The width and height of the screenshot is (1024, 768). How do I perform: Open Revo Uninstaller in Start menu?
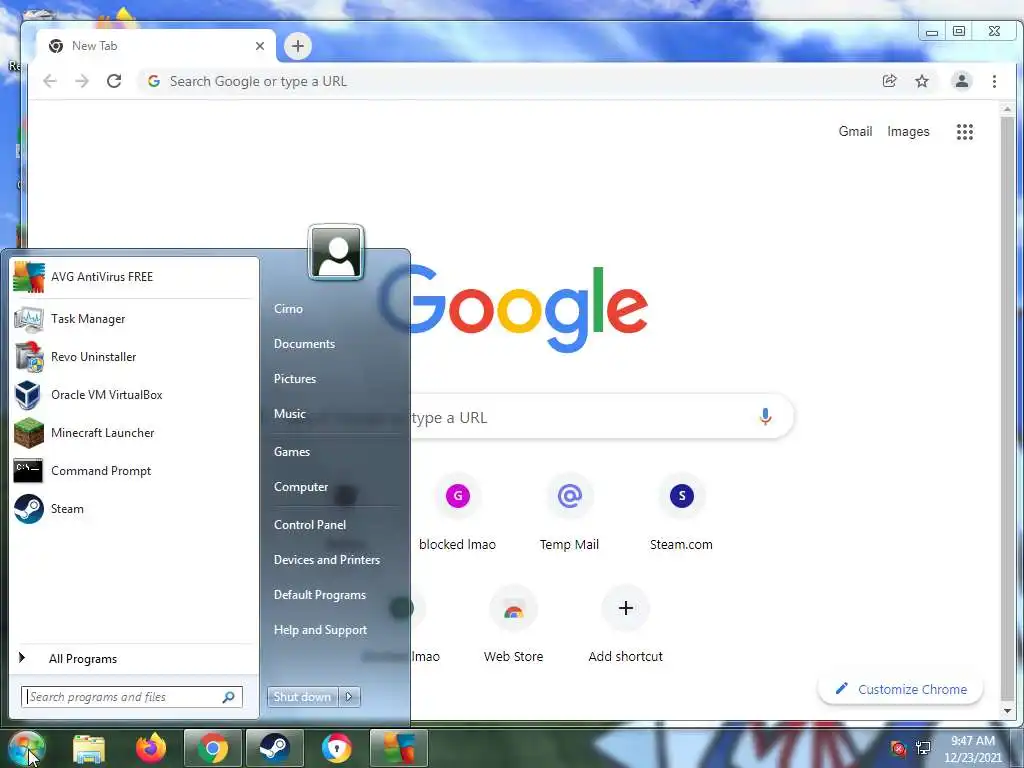[134, 357]
